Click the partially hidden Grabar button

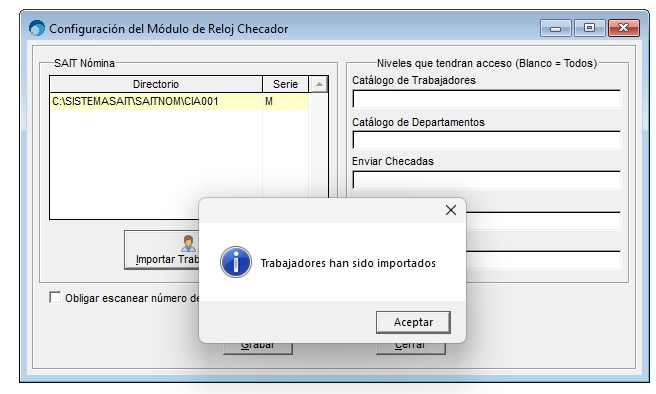258,348
